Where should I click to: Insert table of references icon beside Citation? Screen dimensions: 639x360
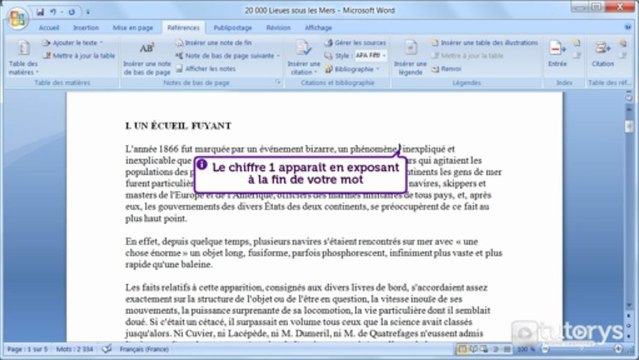623,42
